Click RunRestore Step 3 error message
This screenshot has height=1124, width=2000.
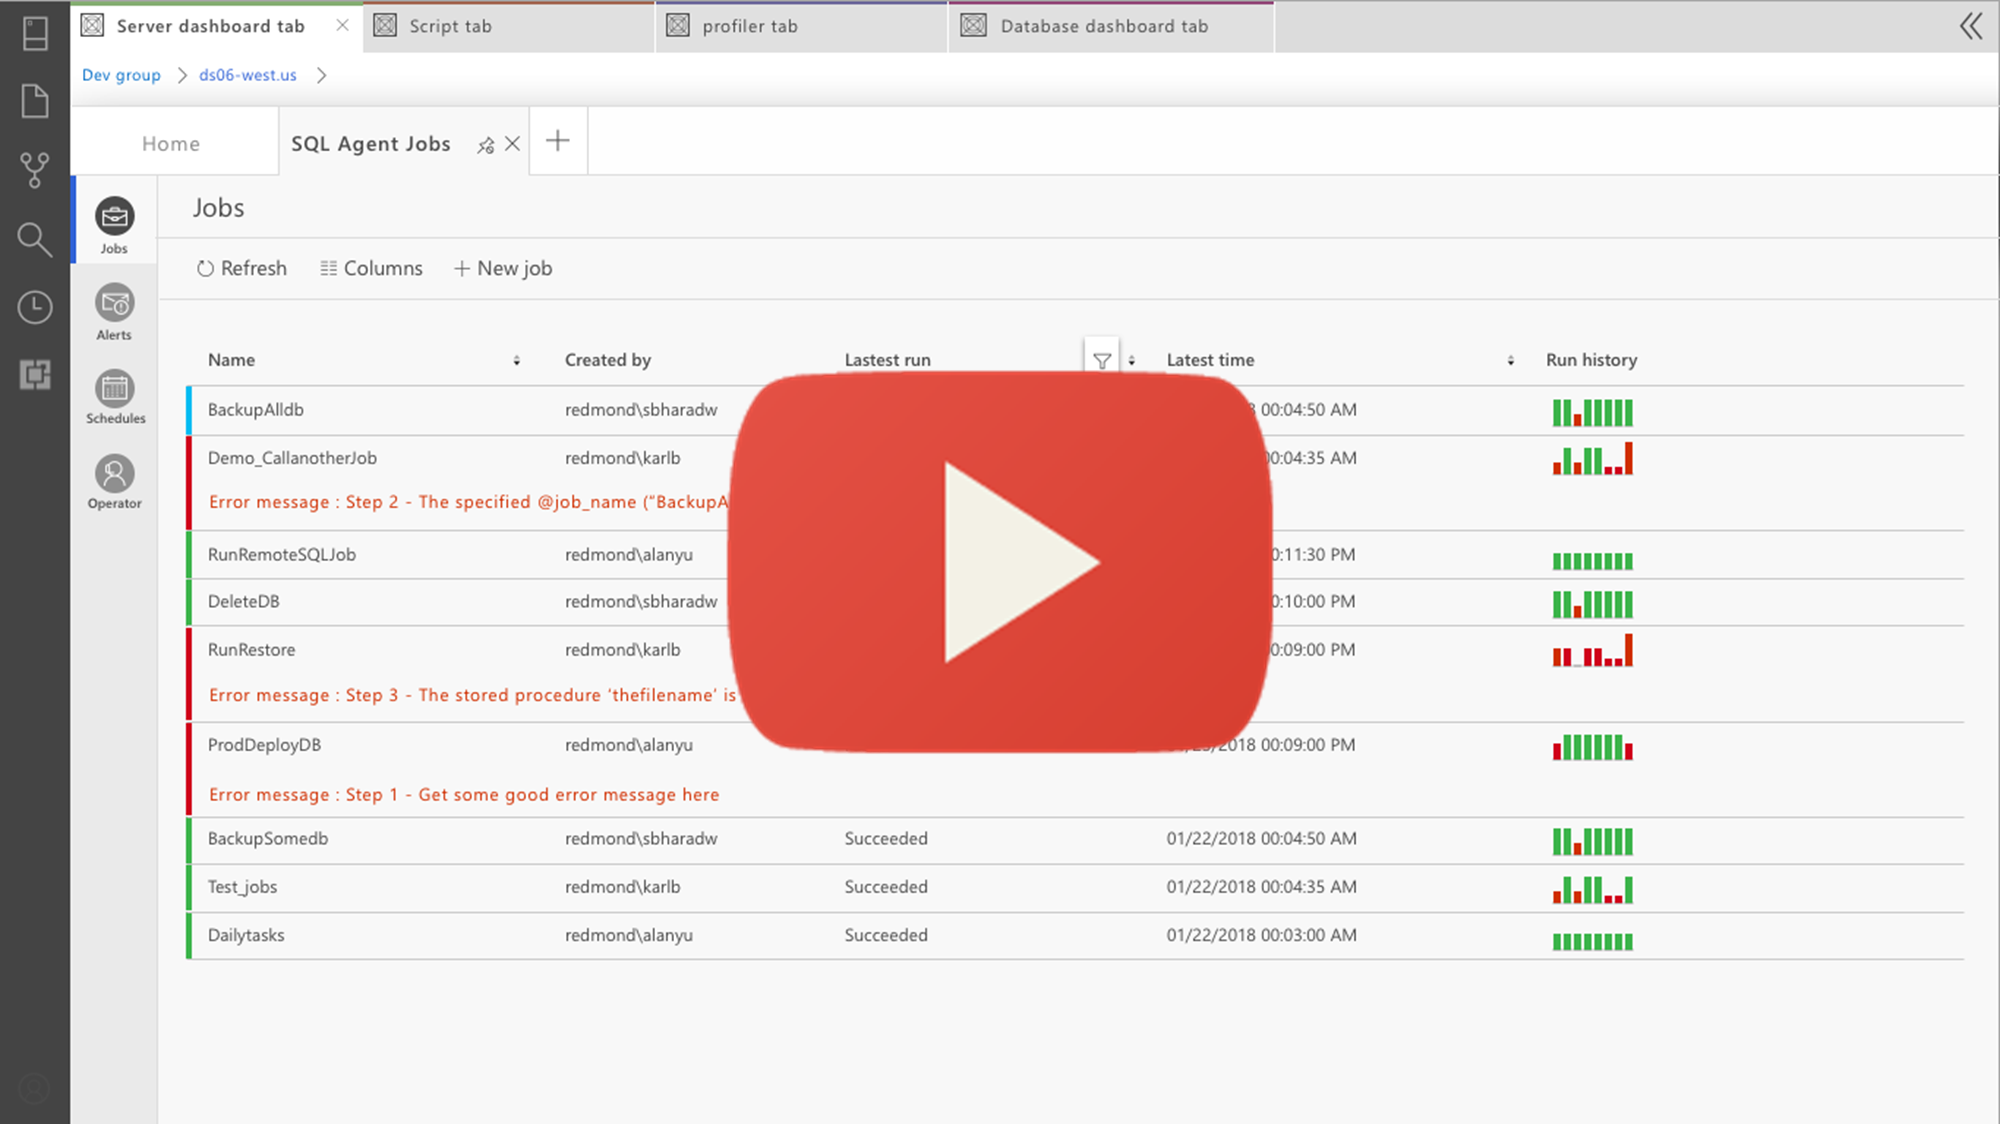point(472,695)
